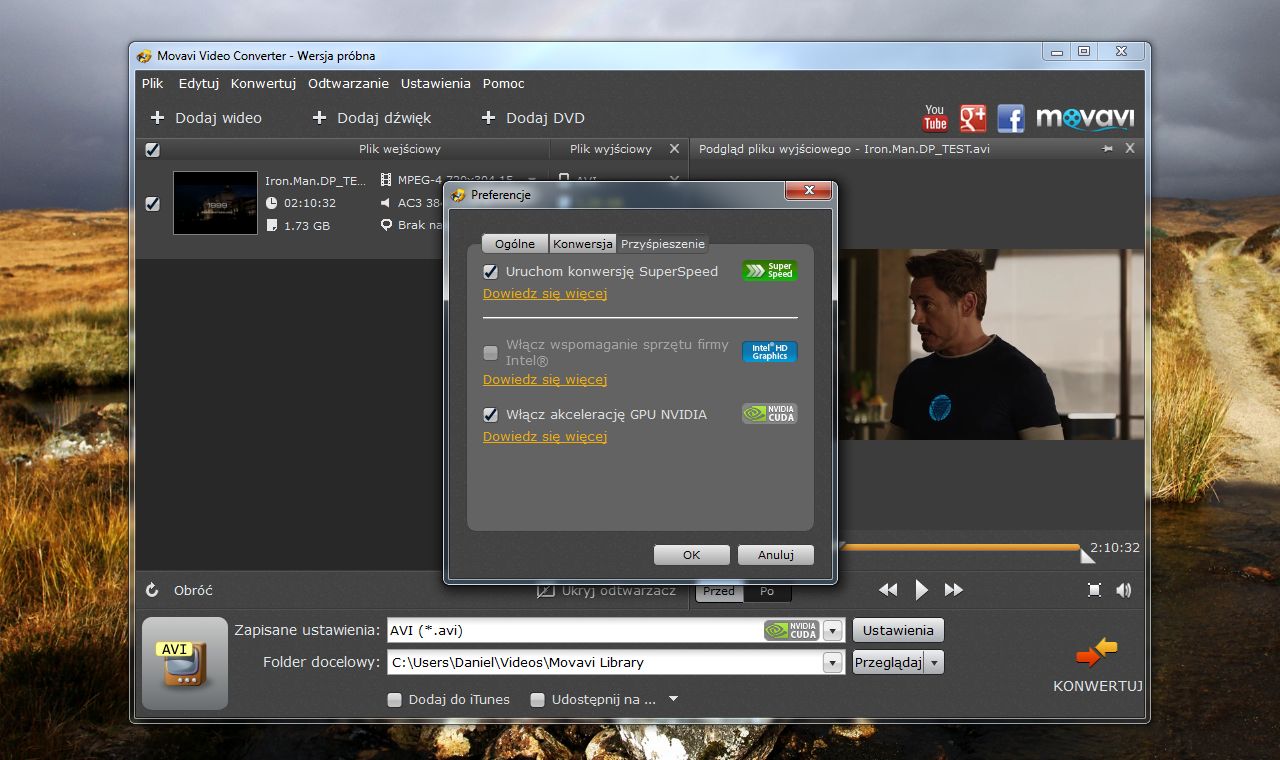Open the Pomoc menu
The image size is (1280, 760).
pos(504,84)
